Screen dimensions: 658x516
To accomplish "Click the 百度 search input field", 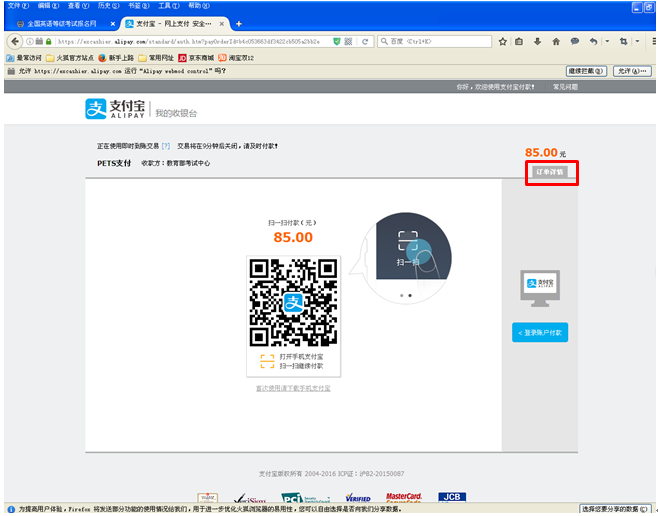I will pyautogui.click(x=435, y=41).
